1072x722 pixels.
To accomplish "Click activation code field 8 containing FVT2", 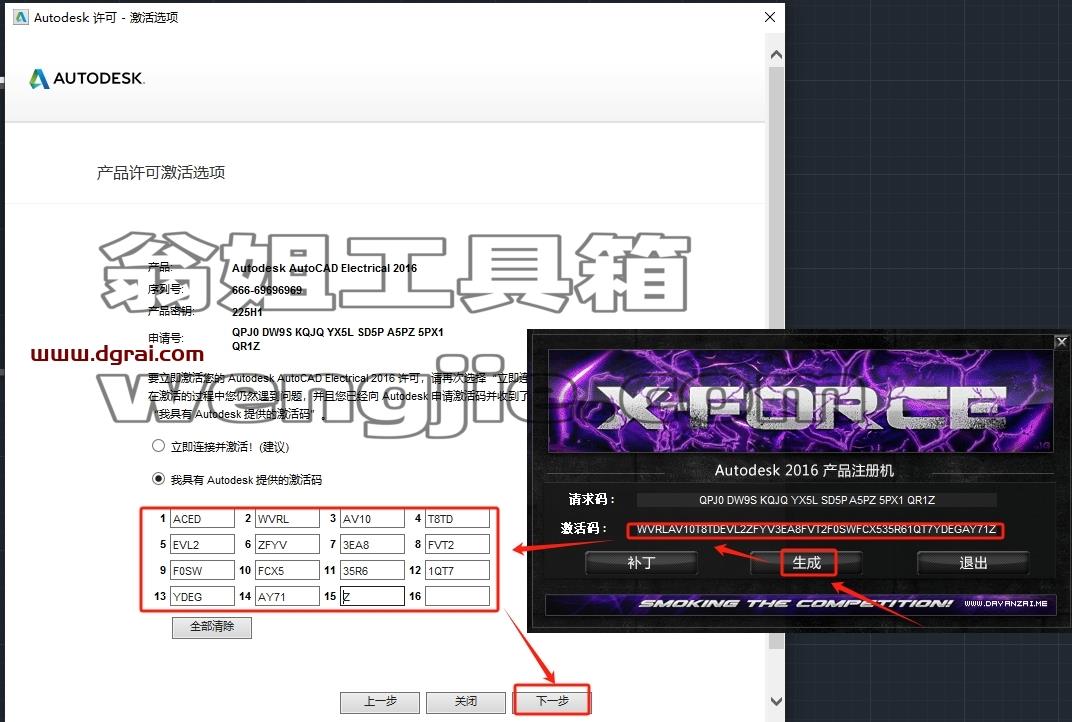I will point(457,544).
